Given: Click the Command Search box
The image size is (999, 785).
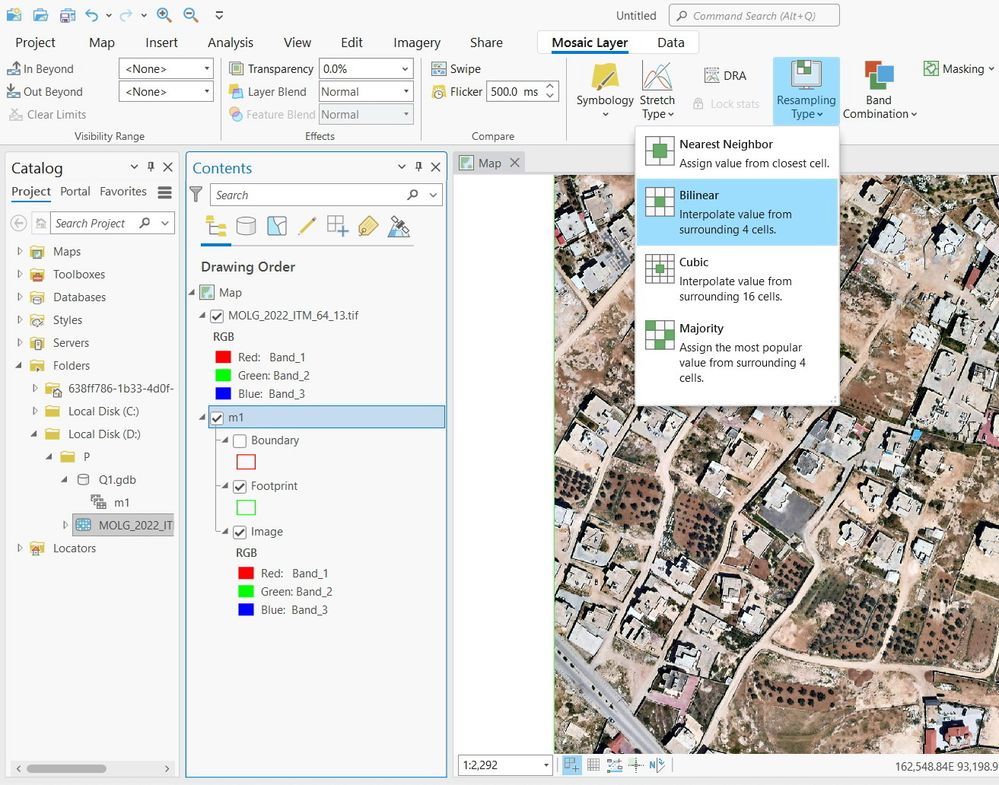Looking at the screenshot, I should tap(754, 16).
